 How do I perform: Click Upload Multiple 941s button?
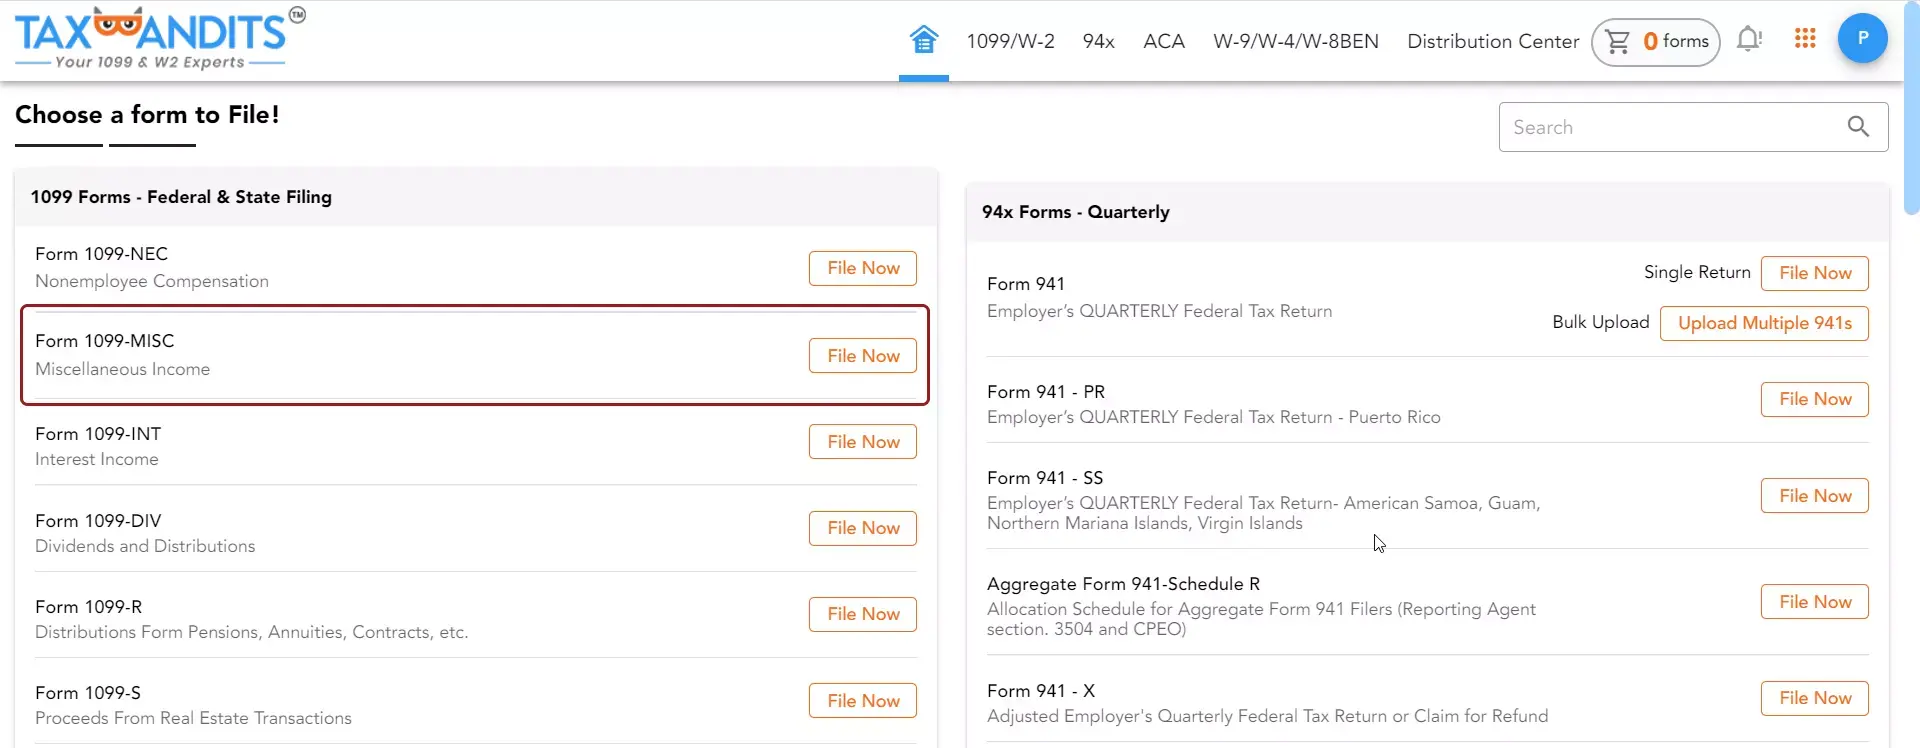(1764, 323)
